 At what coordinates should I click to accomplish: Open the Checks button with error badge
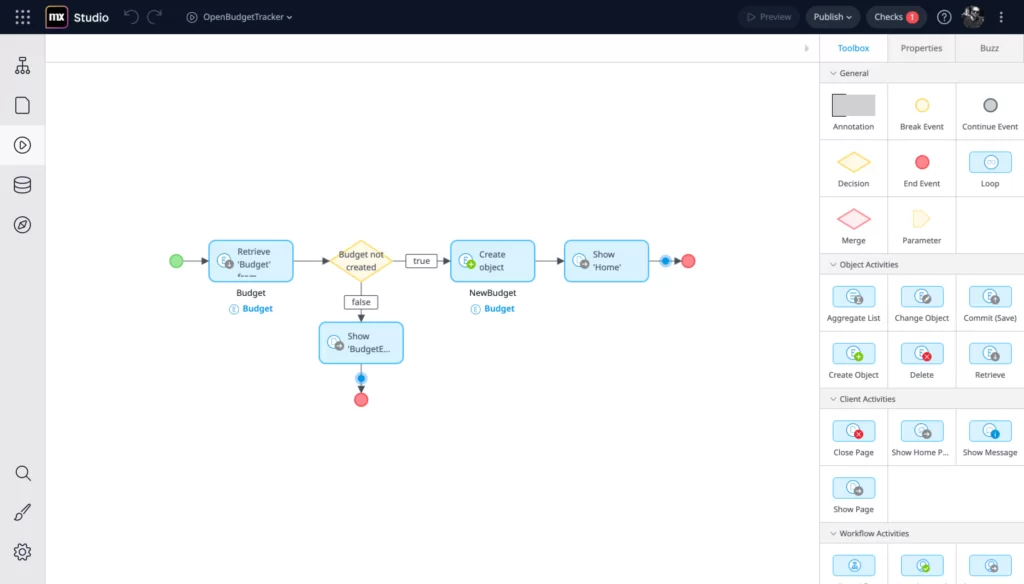pyautogui.click(x=895, y=17)
